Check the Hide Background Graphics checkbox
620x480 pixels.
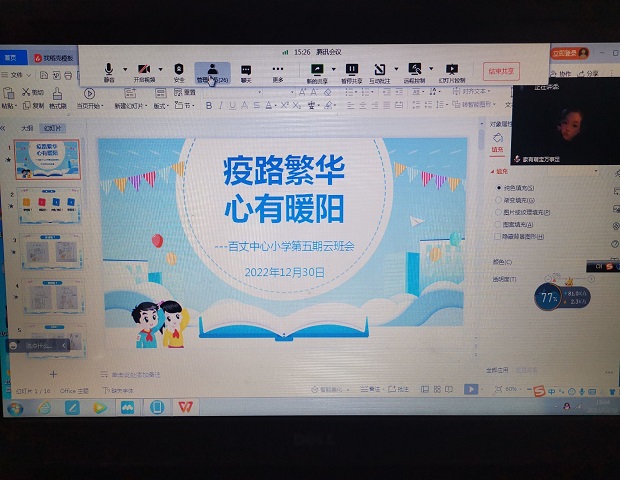coord(500,237)
